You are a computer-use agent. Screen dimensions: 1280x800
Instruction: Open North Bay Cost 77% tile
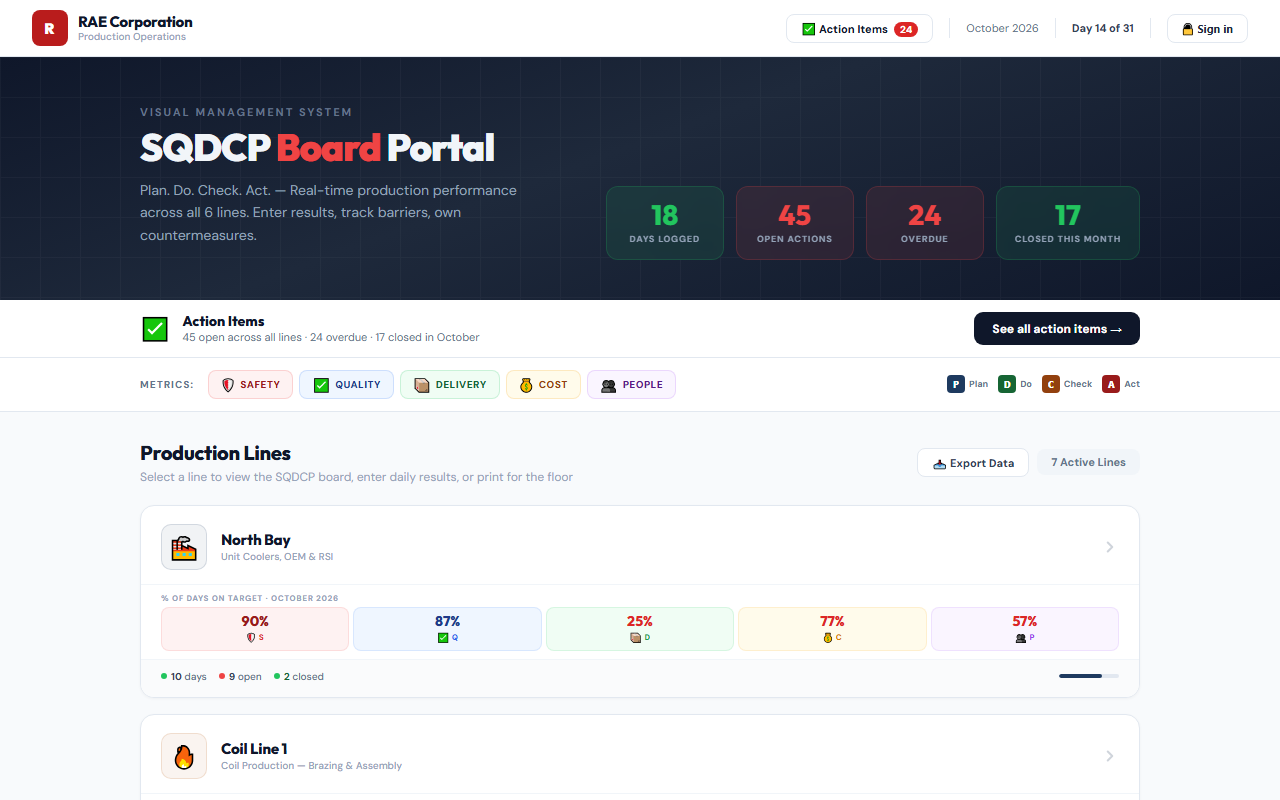point(832,629)
